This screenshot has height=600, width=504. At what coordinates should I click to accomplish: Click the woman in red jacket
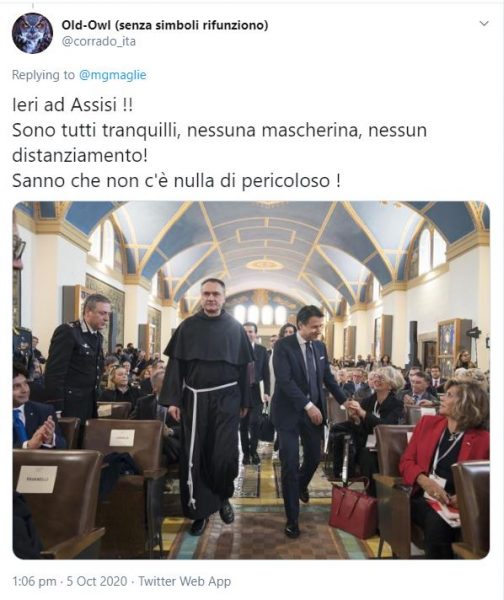[444, 459]
